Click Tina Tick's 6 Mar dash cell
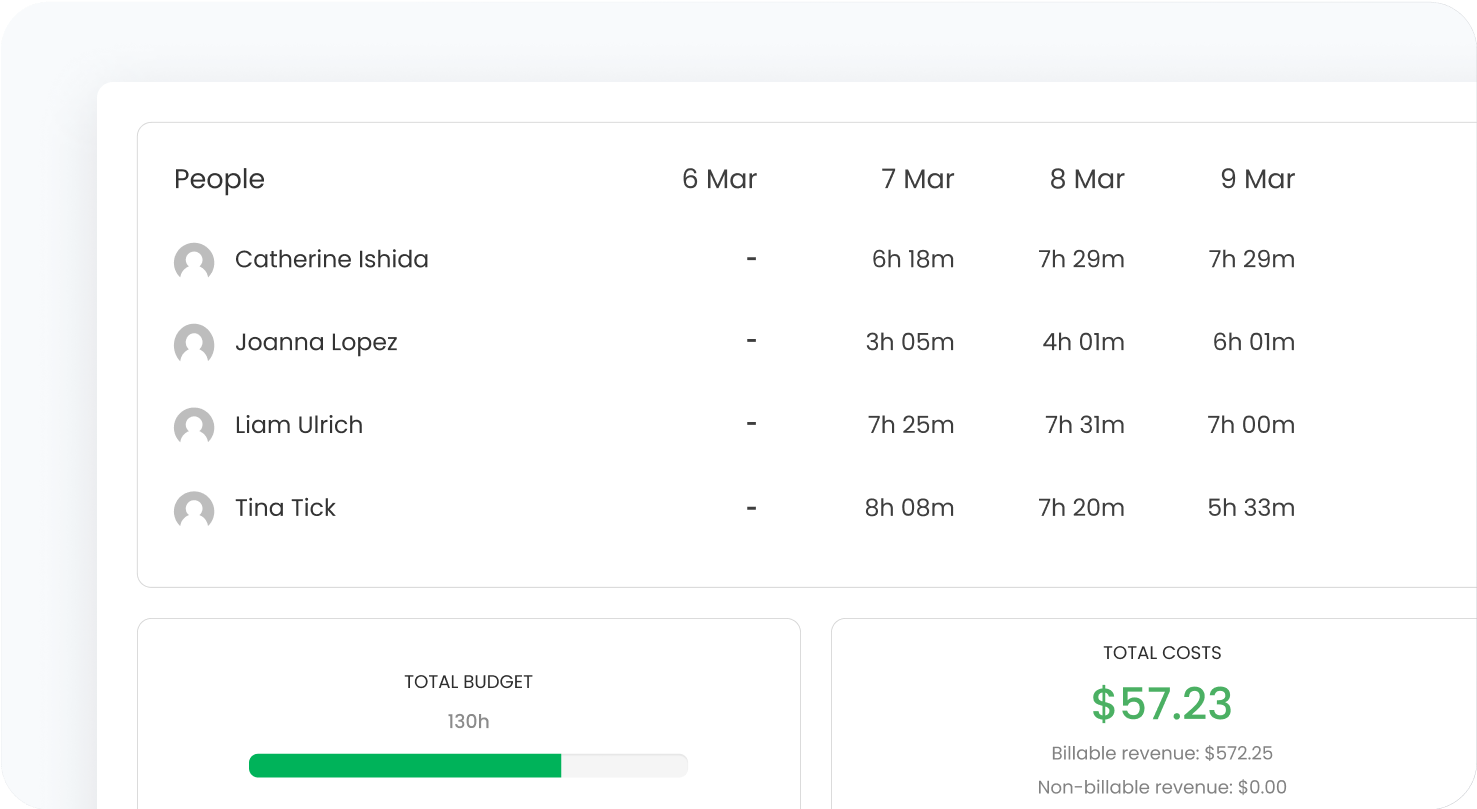Viewport: 1477px width, 809px height. 751,508
